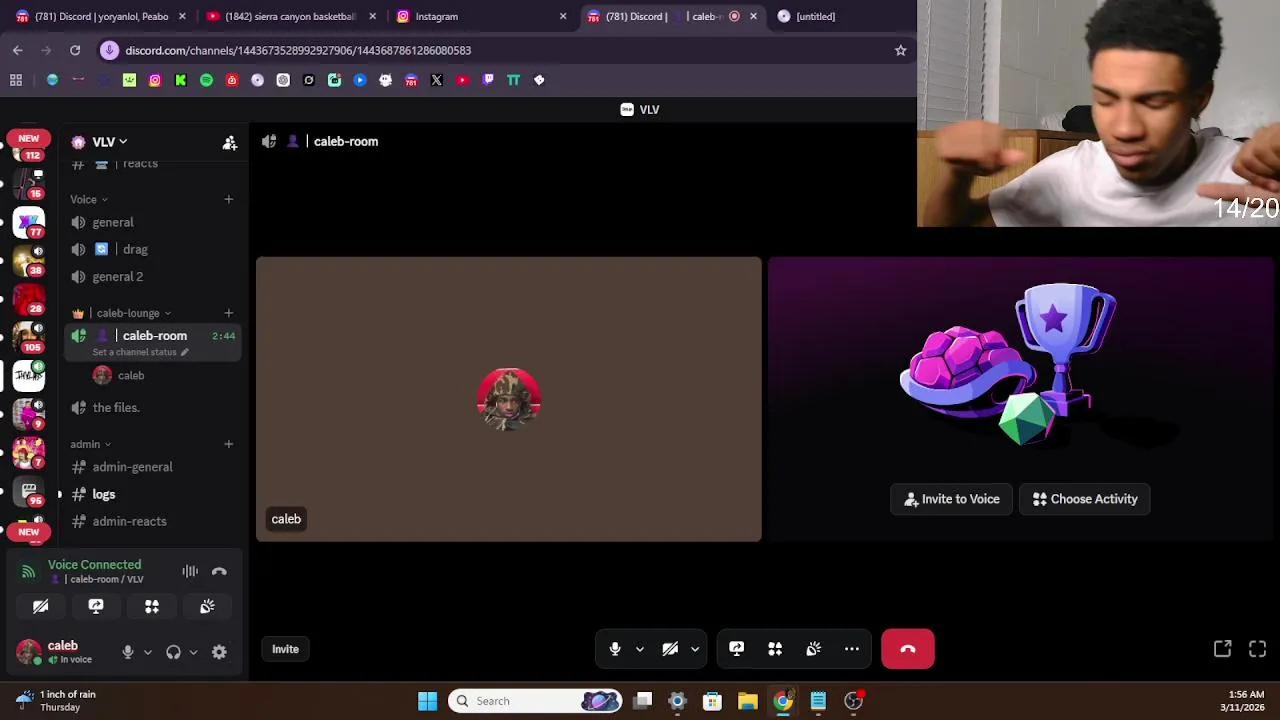This screenshot has height=720, width=1280.
Task: Turn on camera in the call controls
Action: click(670, 649)
